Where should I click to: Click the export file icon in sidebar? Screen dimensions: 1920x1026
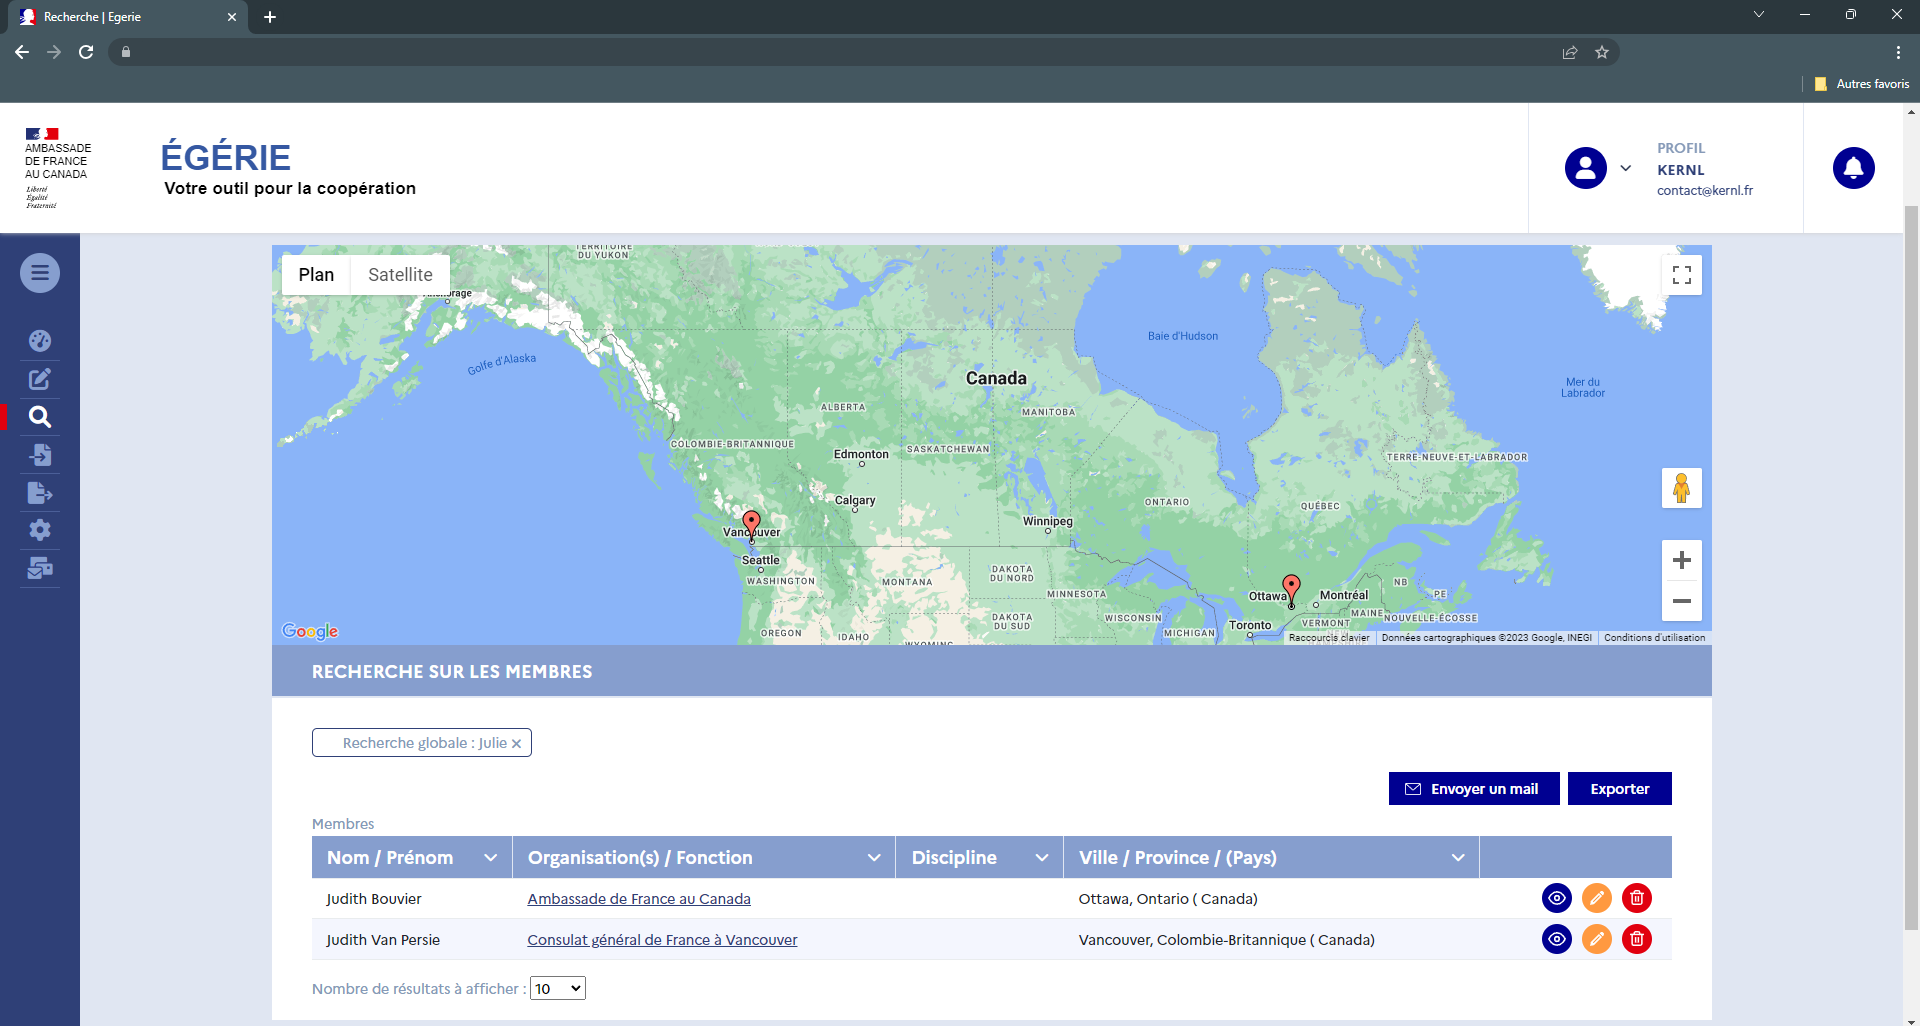click(40, 493)
